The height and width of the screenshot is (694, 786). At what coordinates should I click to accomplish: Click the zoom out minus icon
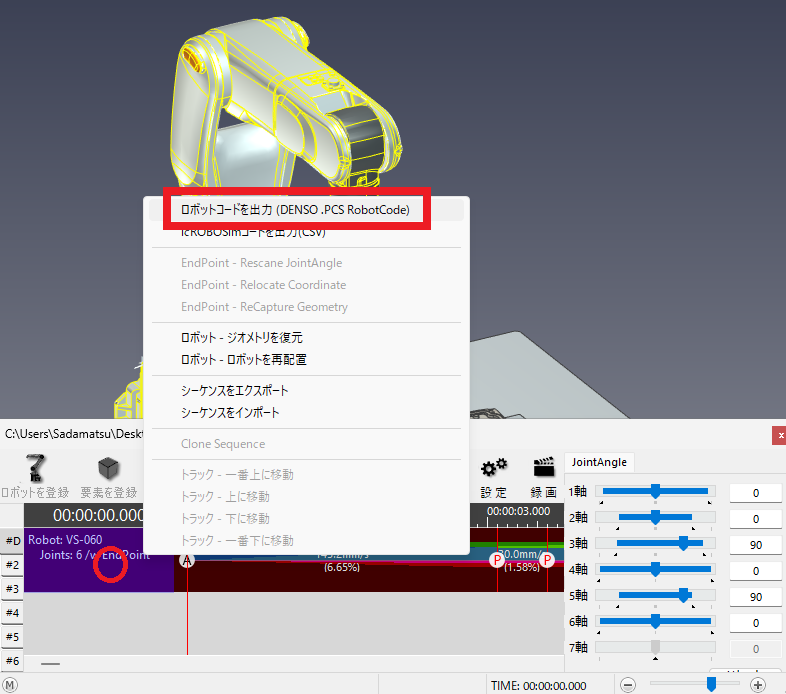627,685
